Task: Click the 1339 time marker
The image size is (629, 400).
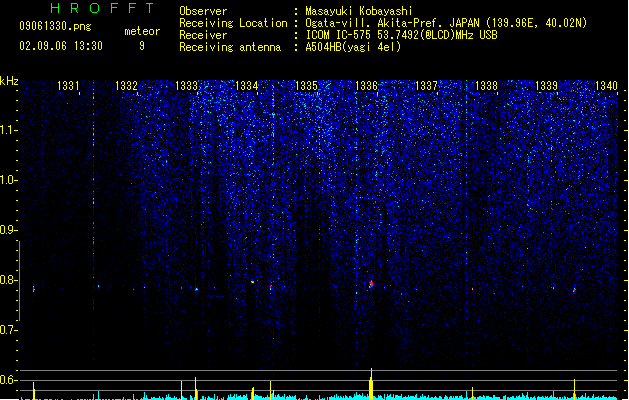Action: click(546, 86)
